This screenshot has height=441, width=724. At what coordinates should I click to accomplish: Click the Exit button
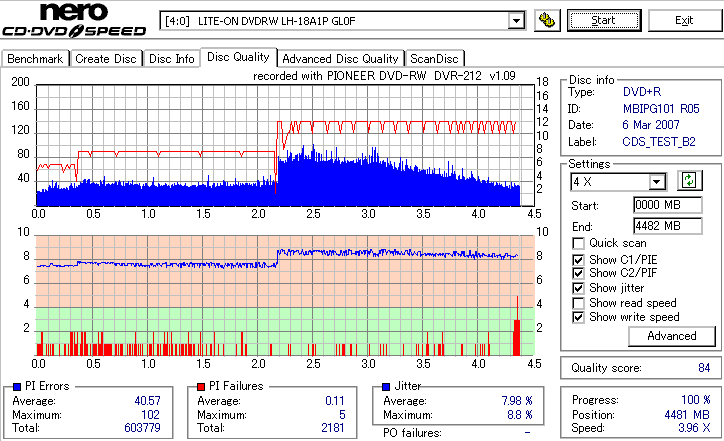coord(684,21)
